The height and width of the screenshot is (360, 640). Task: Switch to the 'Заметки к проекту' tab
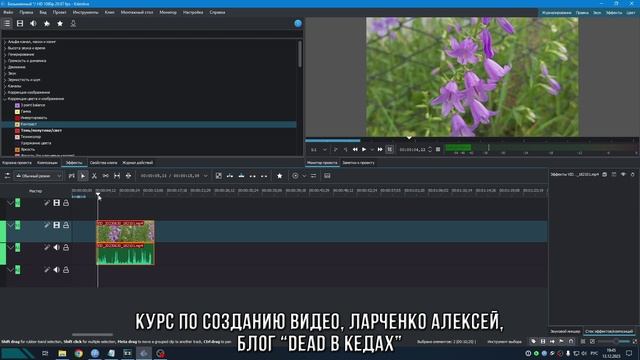(x=358, y=163)
